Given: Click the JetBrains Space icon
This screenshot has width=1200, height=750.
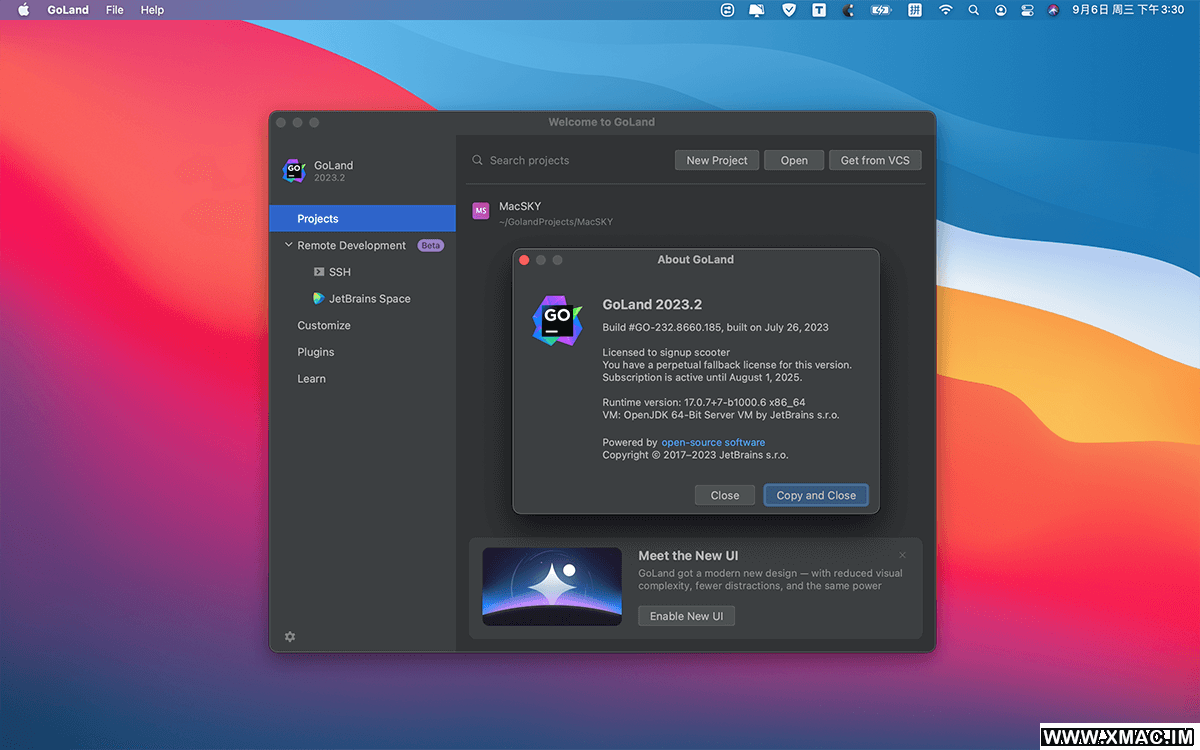Looking at the screenshot, I should [318, 299].
